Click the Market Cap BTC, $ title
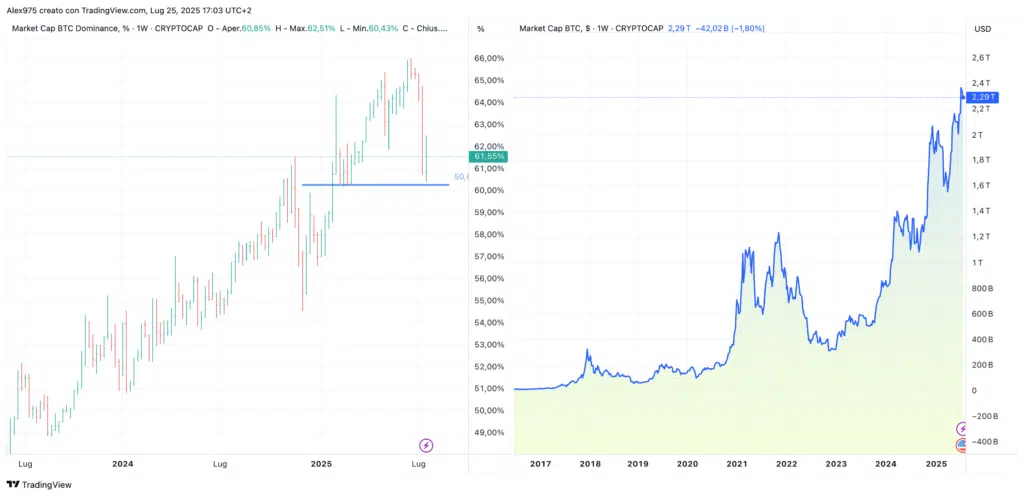The height and width of the screenshot is (496, 1024). click(556, 29)
